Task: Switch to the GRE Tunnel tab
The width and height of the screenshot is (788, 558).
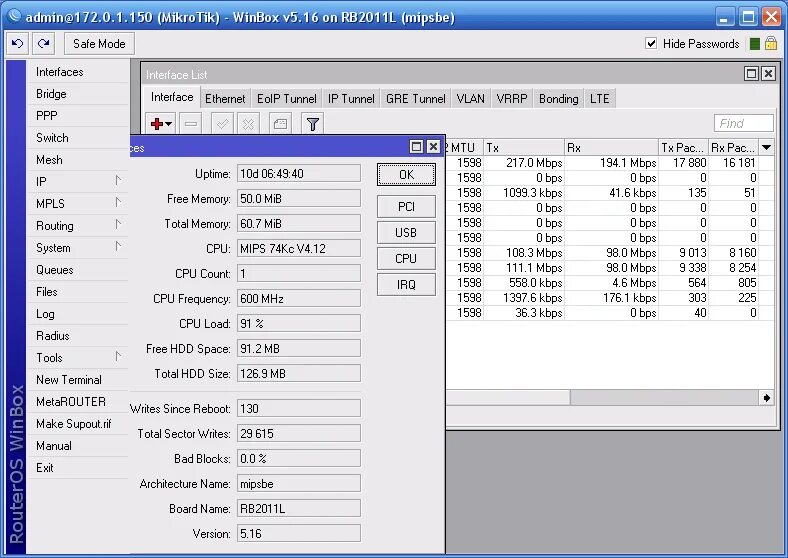Action: pos(416,99)
